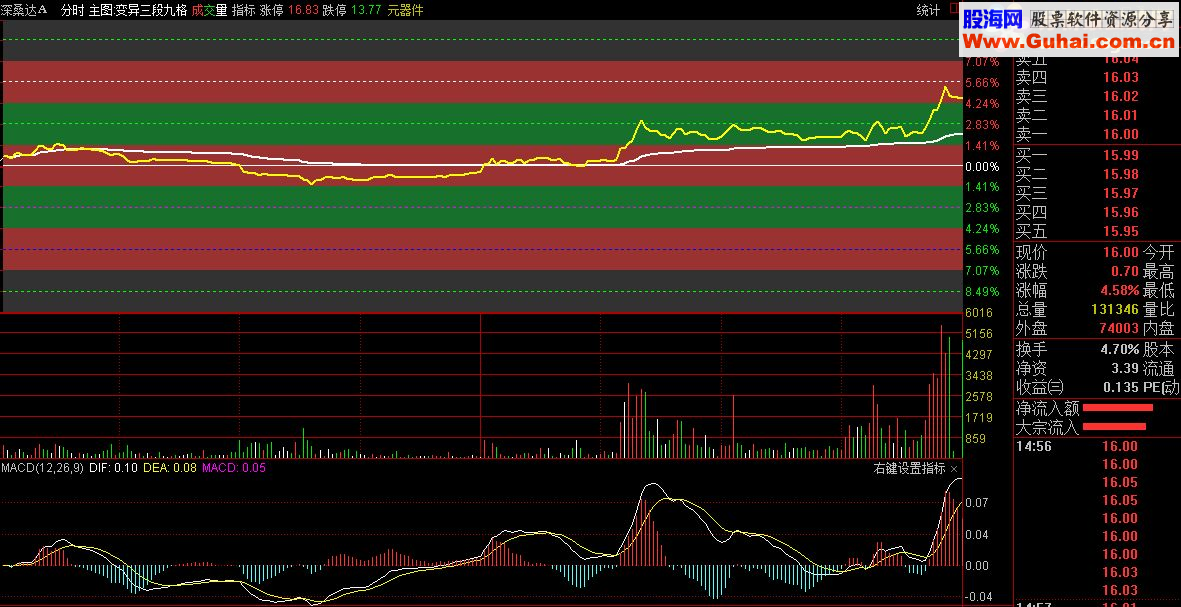Select the MACD(12,26,9) indicator label

point(42,468)
